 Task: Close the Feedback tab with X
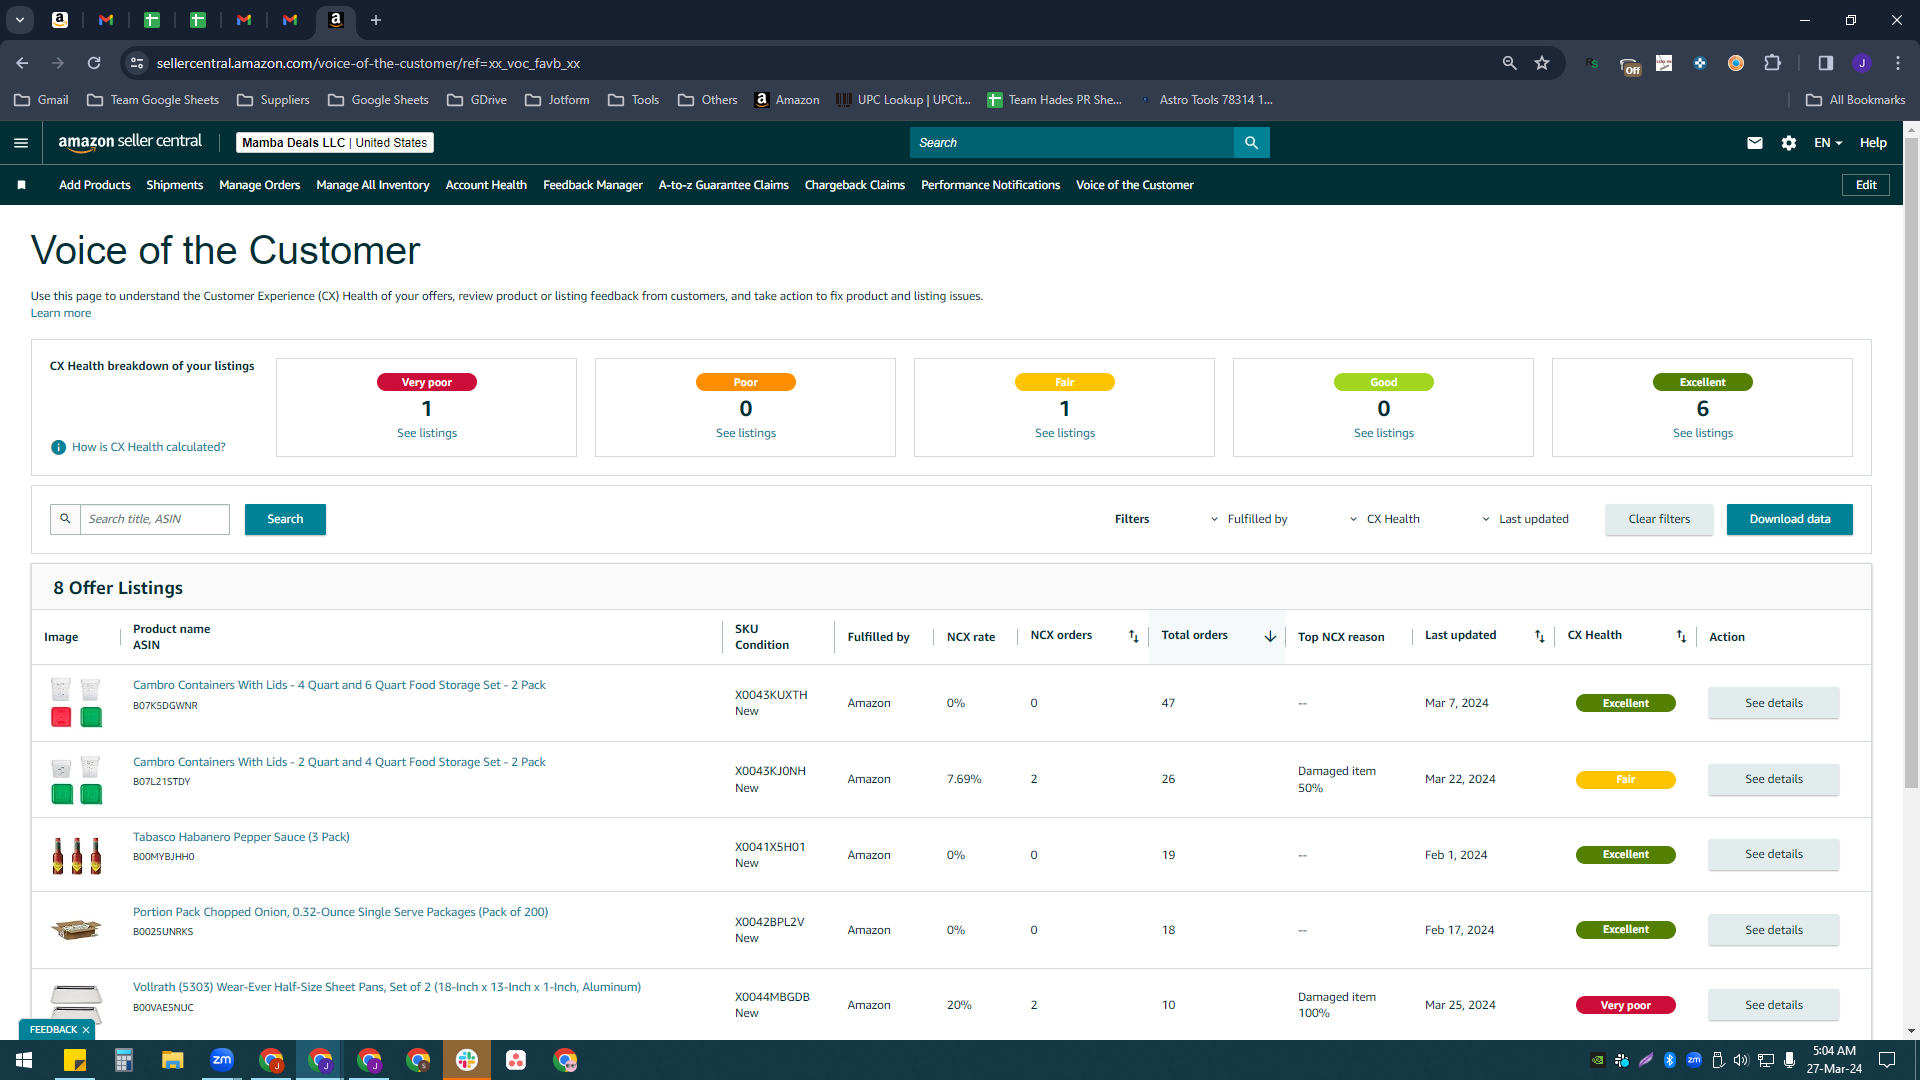pos(86,1030)
